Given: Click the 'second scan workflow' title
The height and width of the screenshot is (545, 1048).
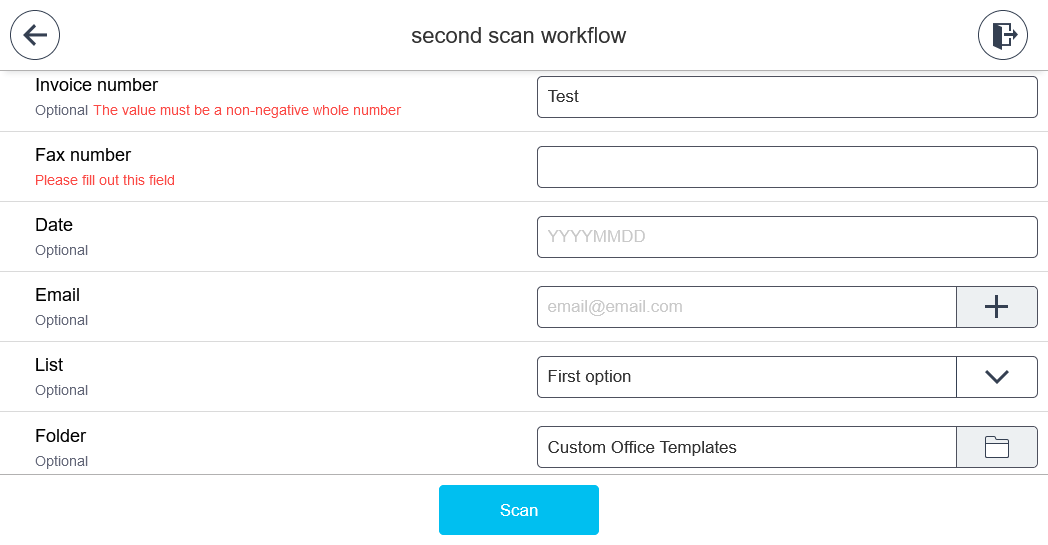Looking at the screenshot, I should pyautogui.click(x=518, y=36).
